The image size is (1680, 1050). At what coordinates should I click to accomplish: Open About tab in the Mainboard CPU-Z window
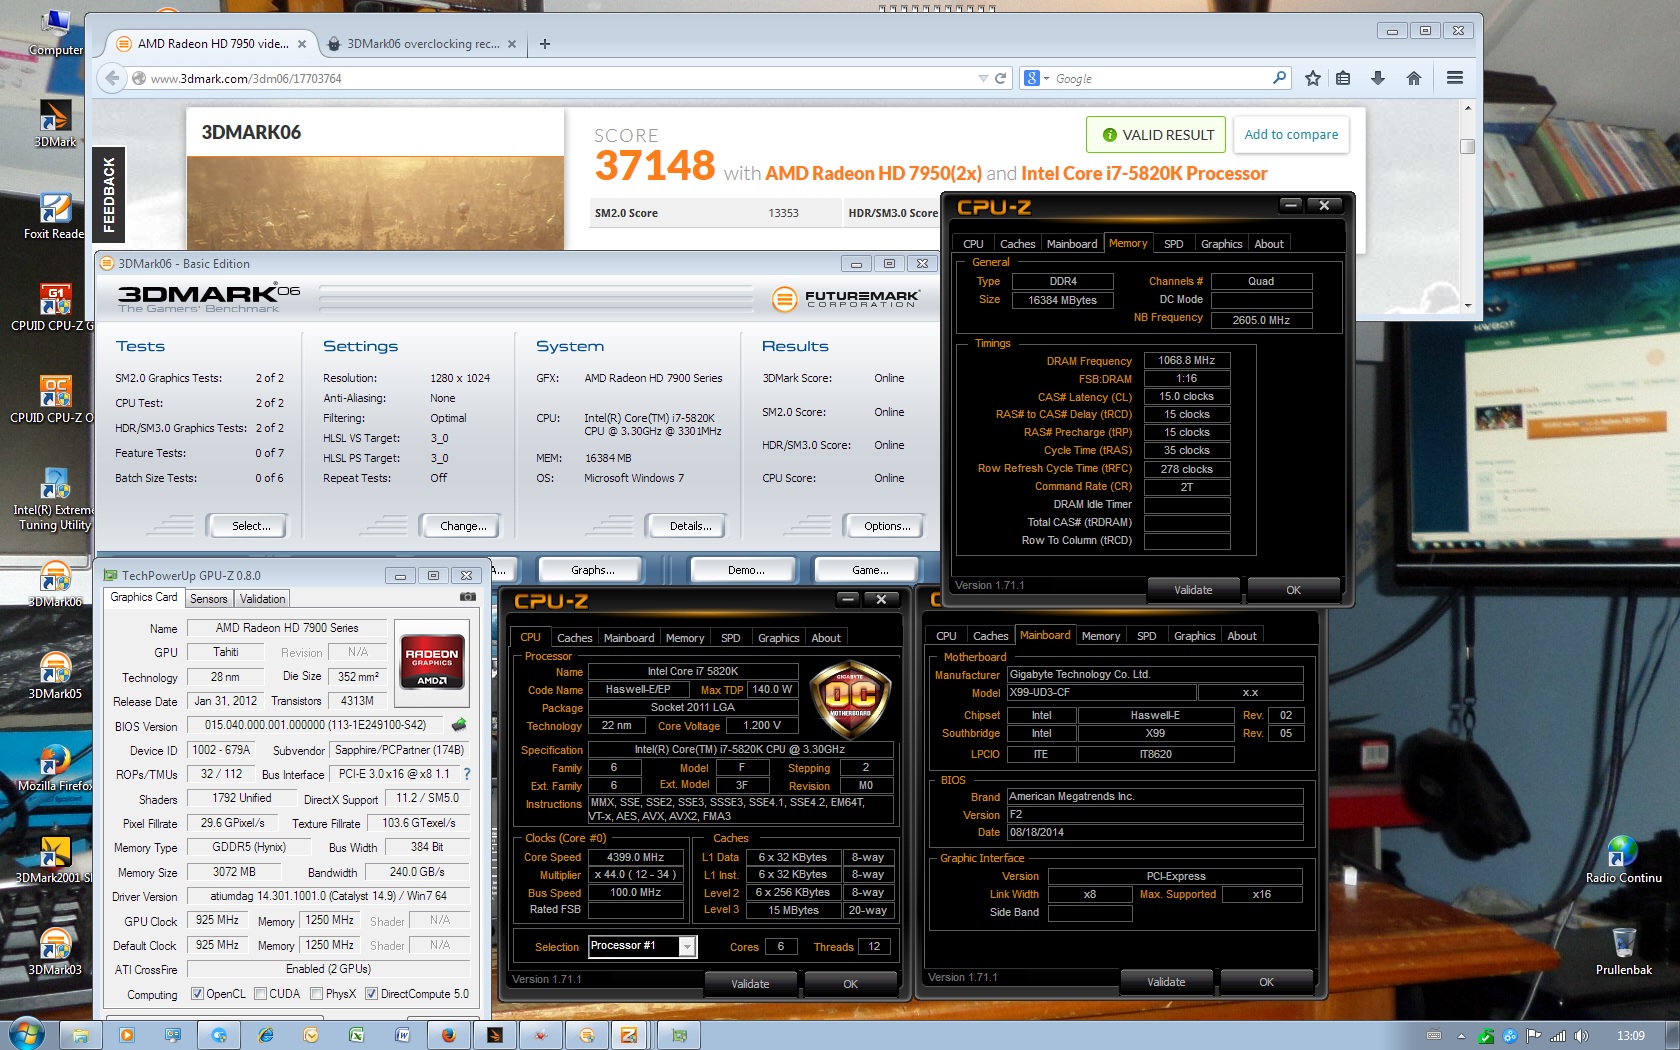tap(1242, 636)
